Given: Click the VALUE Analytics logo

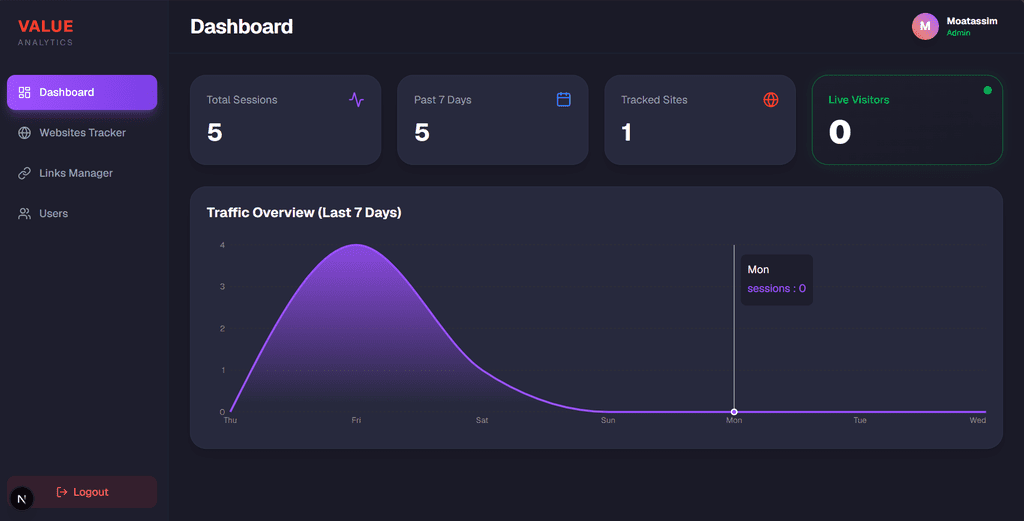Looking at the screenshot, I should [x=46, y=32].
